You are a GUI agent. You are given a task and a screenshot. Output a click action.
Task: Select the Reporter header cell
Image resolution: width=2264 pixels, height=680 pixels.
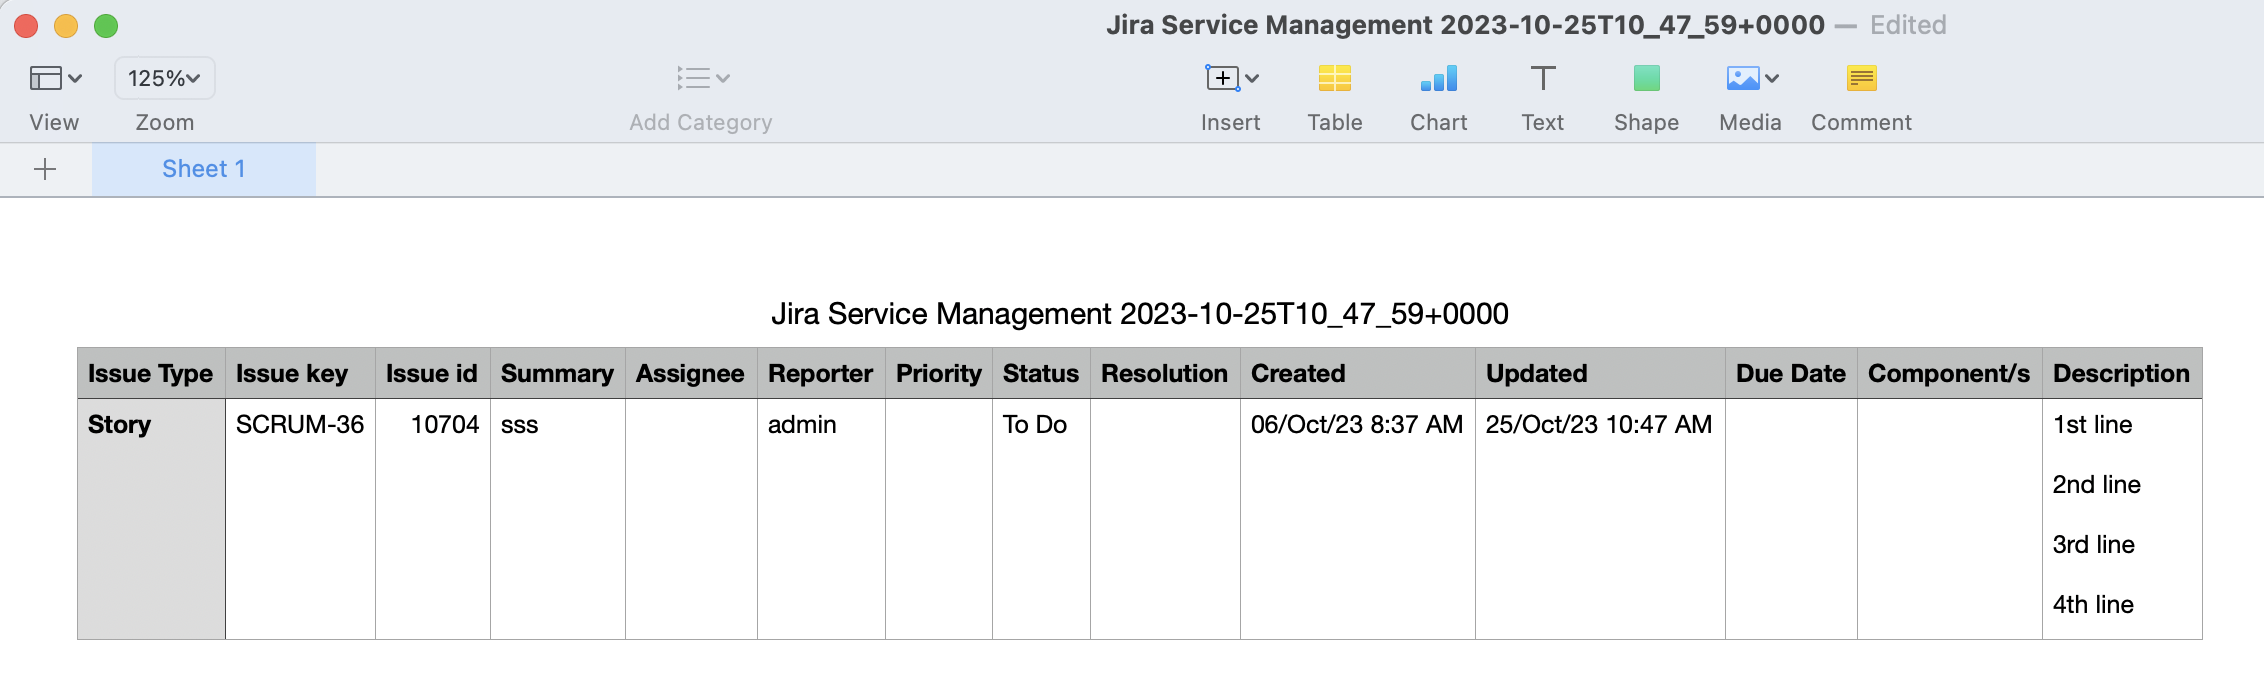[x=821, y=373]
